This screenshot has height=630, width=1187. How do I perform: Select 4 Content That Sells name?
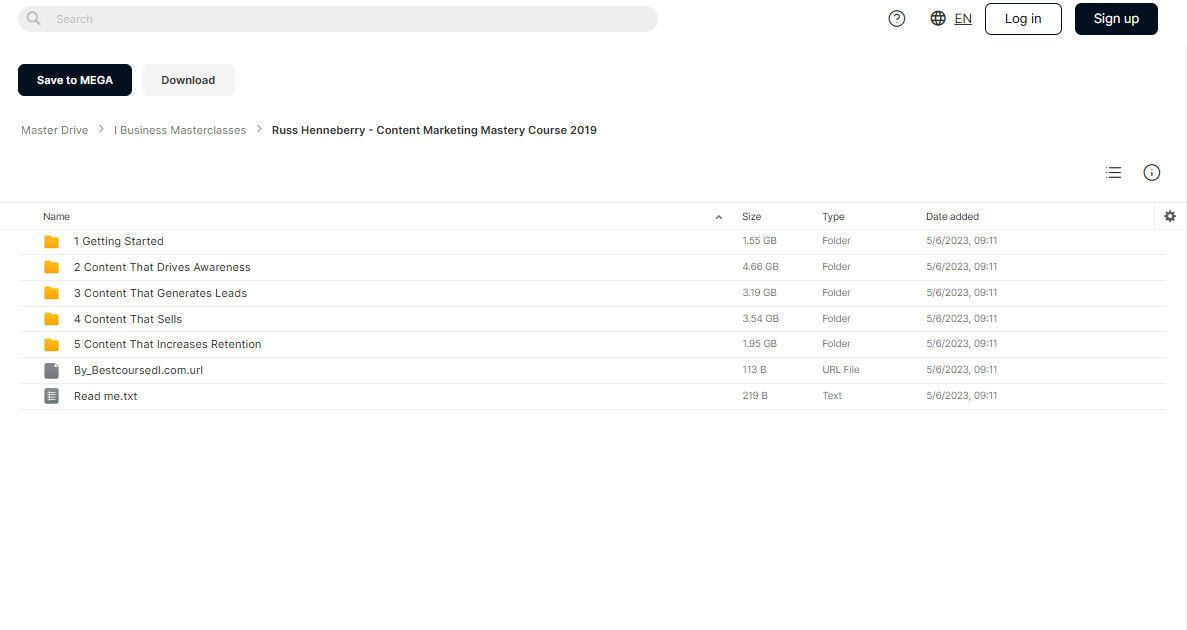click(128, 320)
